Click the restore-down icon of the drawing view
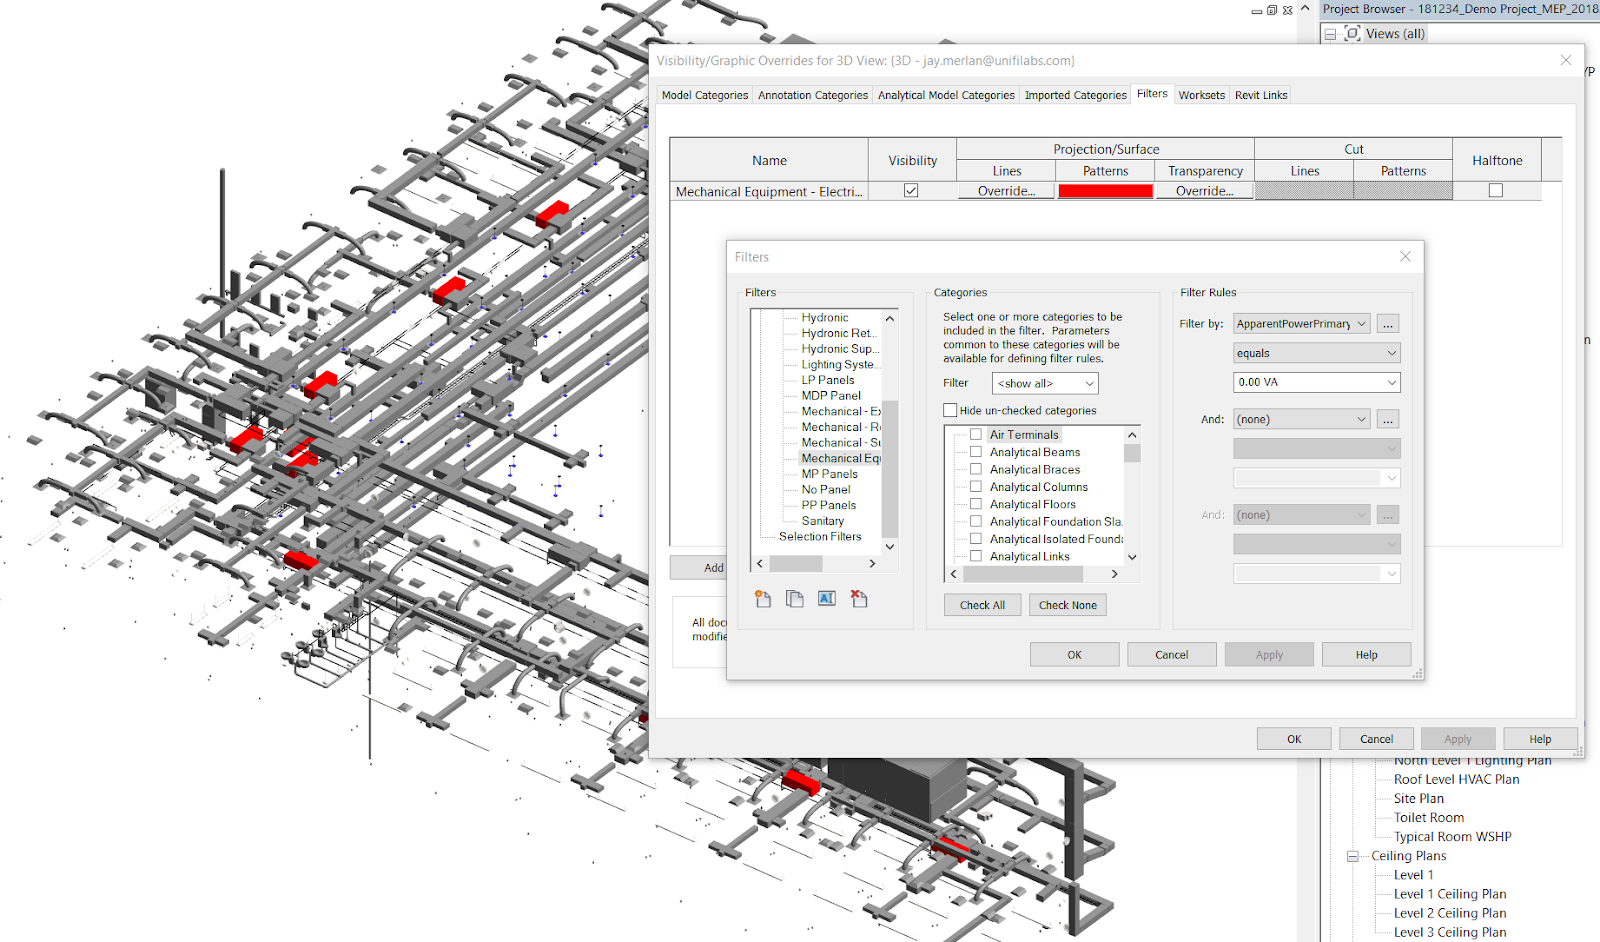 tap(1272, 10)
